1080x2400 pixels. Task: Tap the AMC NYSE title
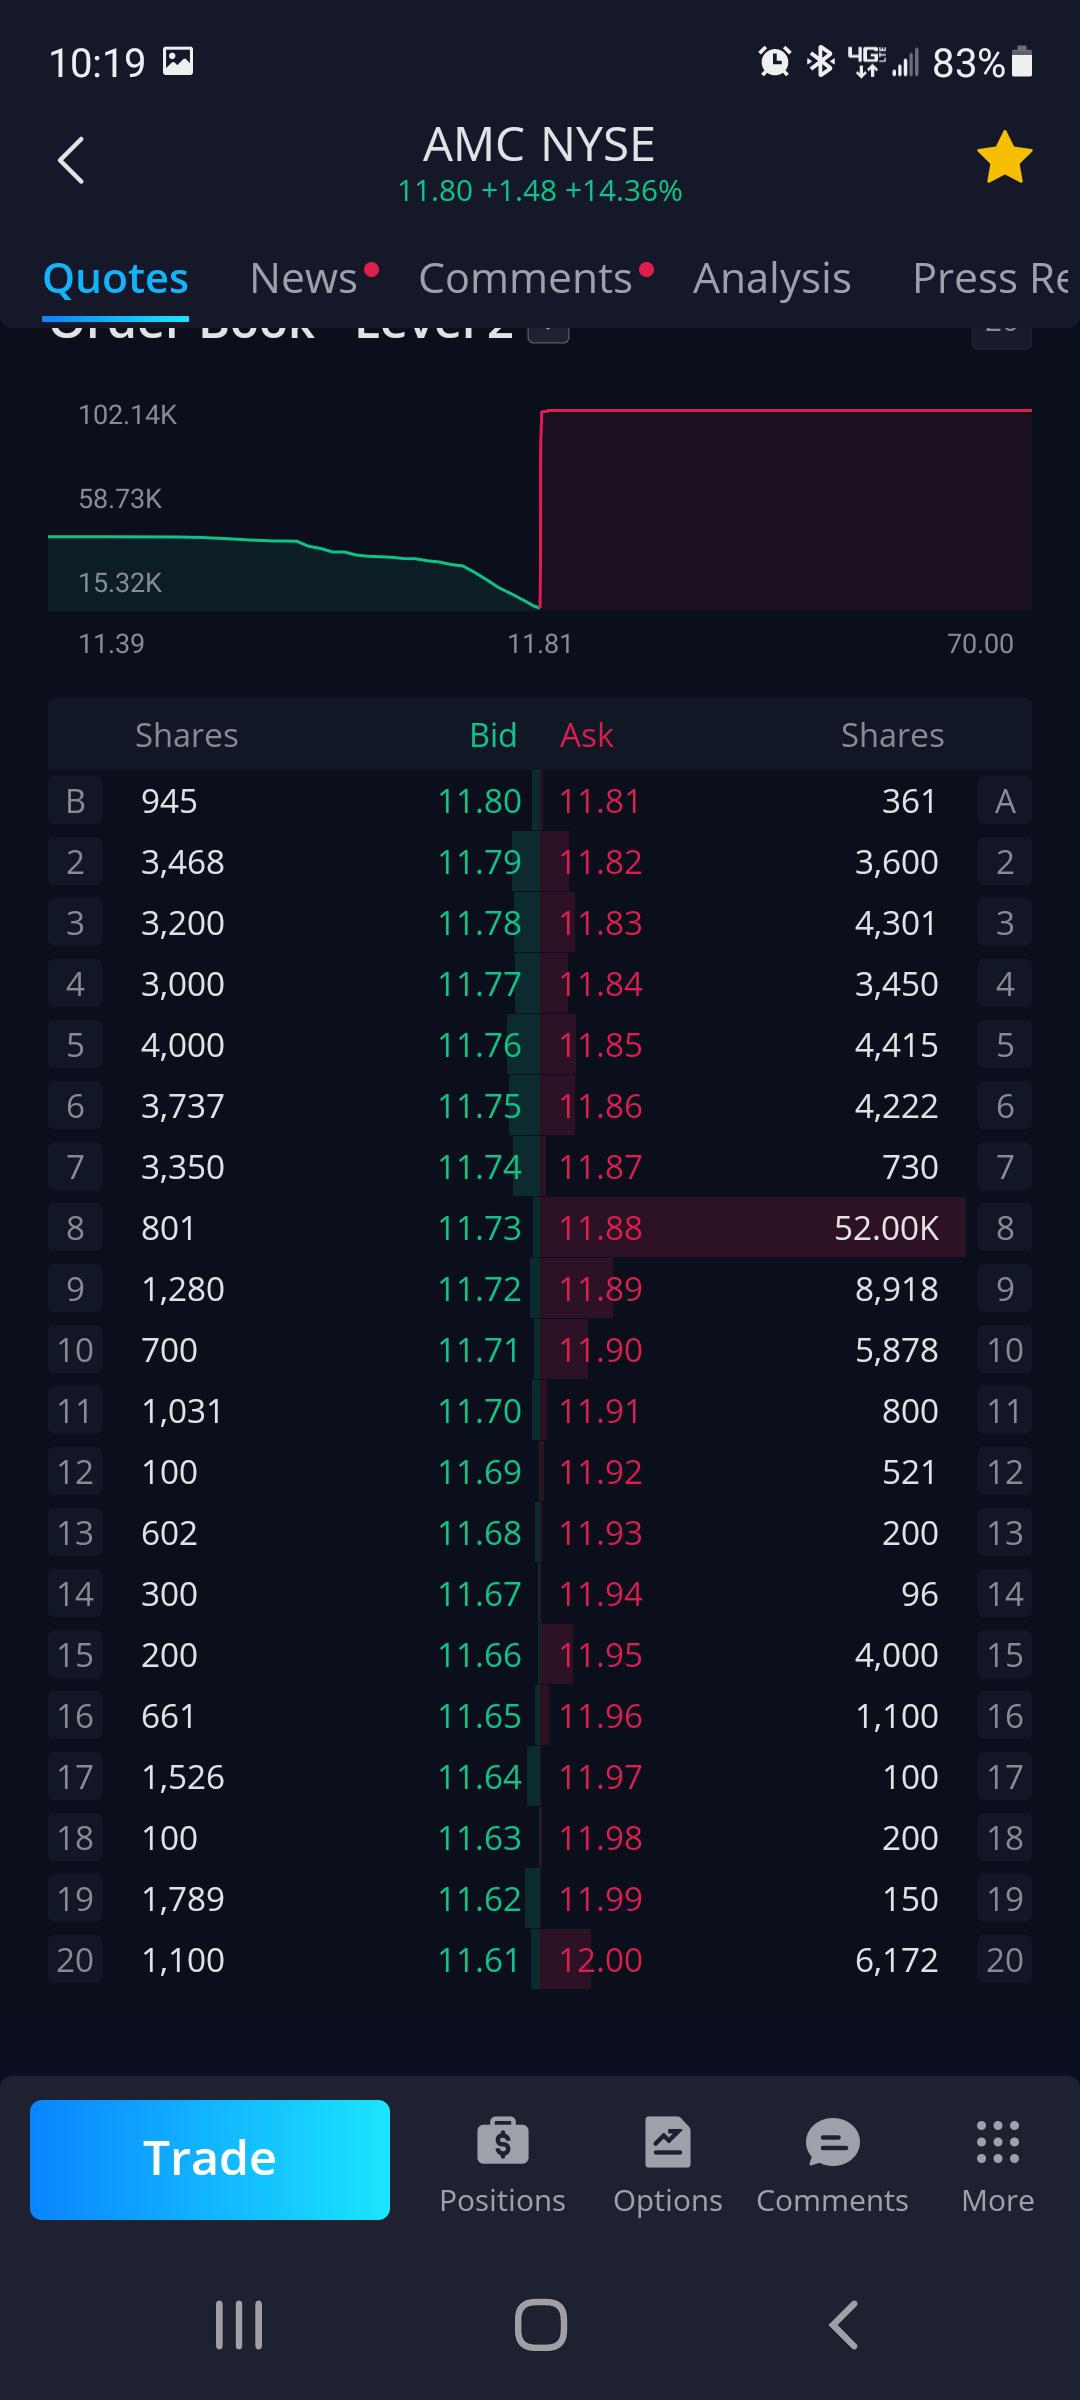[x=539, y=145]
